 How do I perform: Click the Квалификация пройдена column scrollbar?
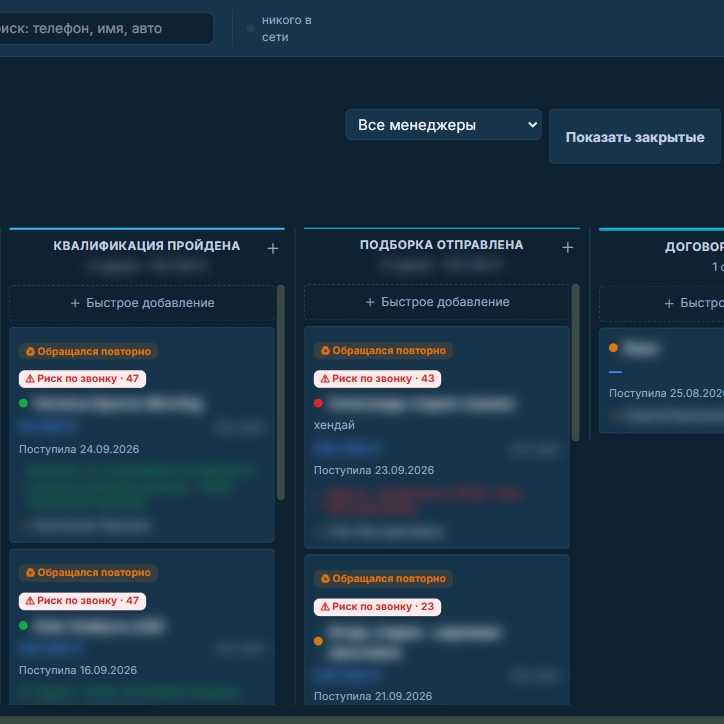[x=281, y=392]
